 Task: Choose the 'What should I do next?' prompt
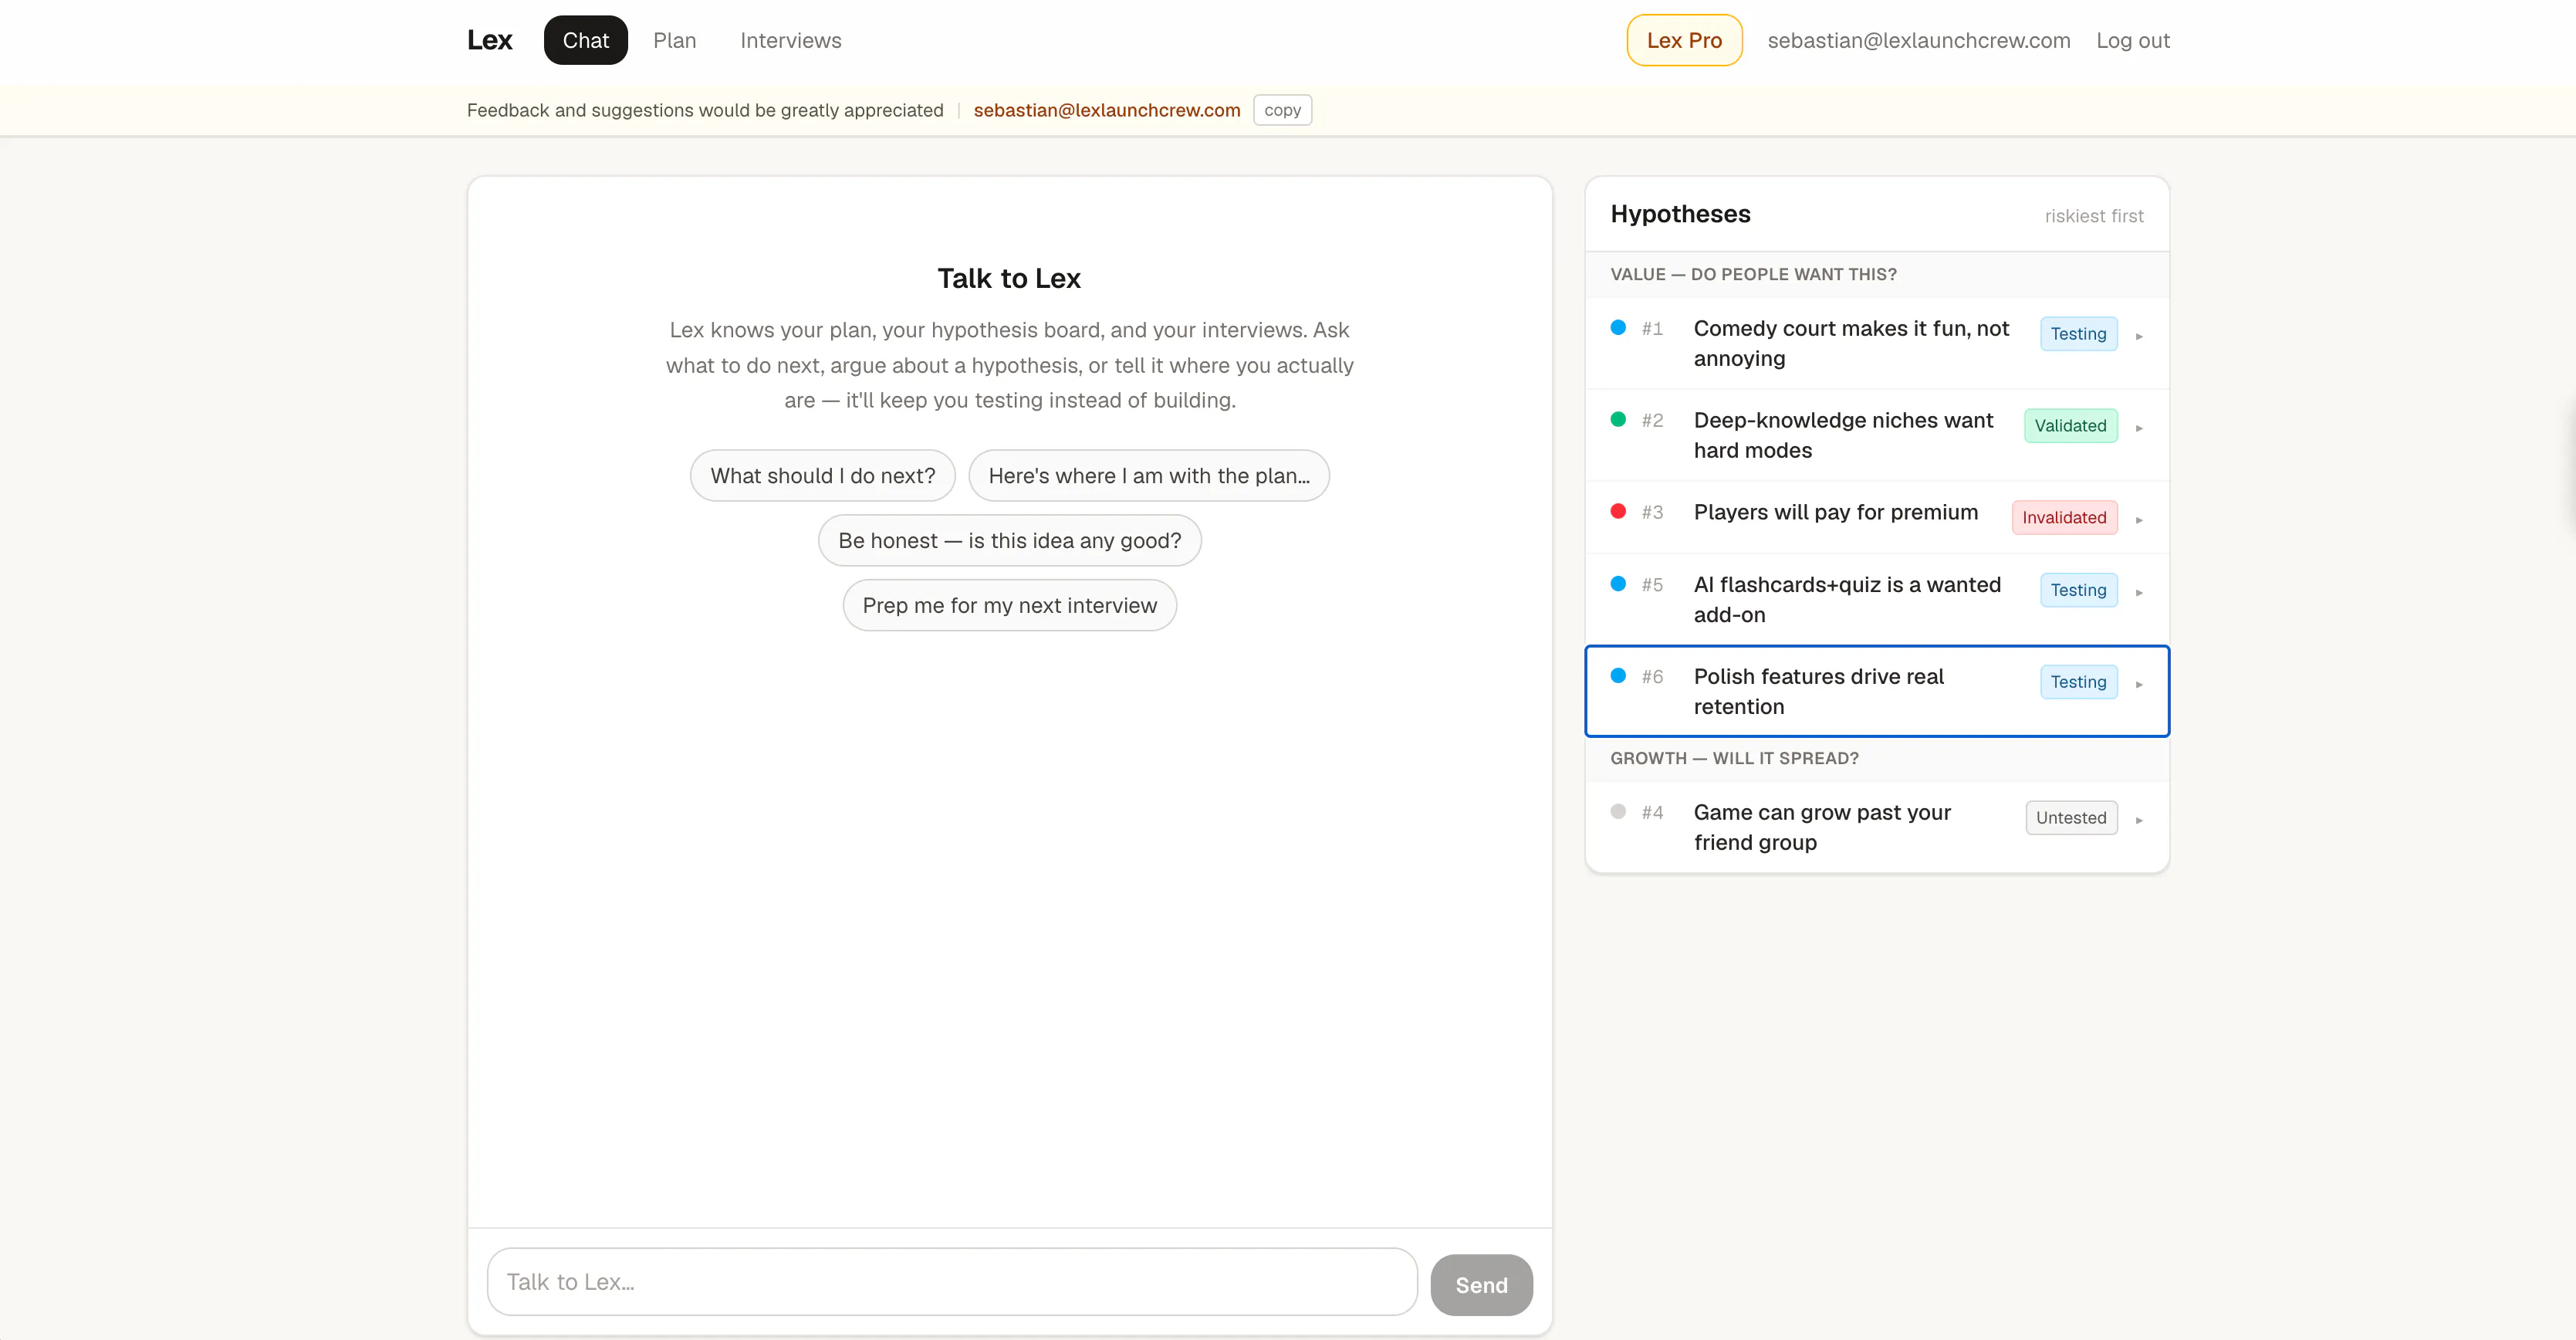[823, 475]
